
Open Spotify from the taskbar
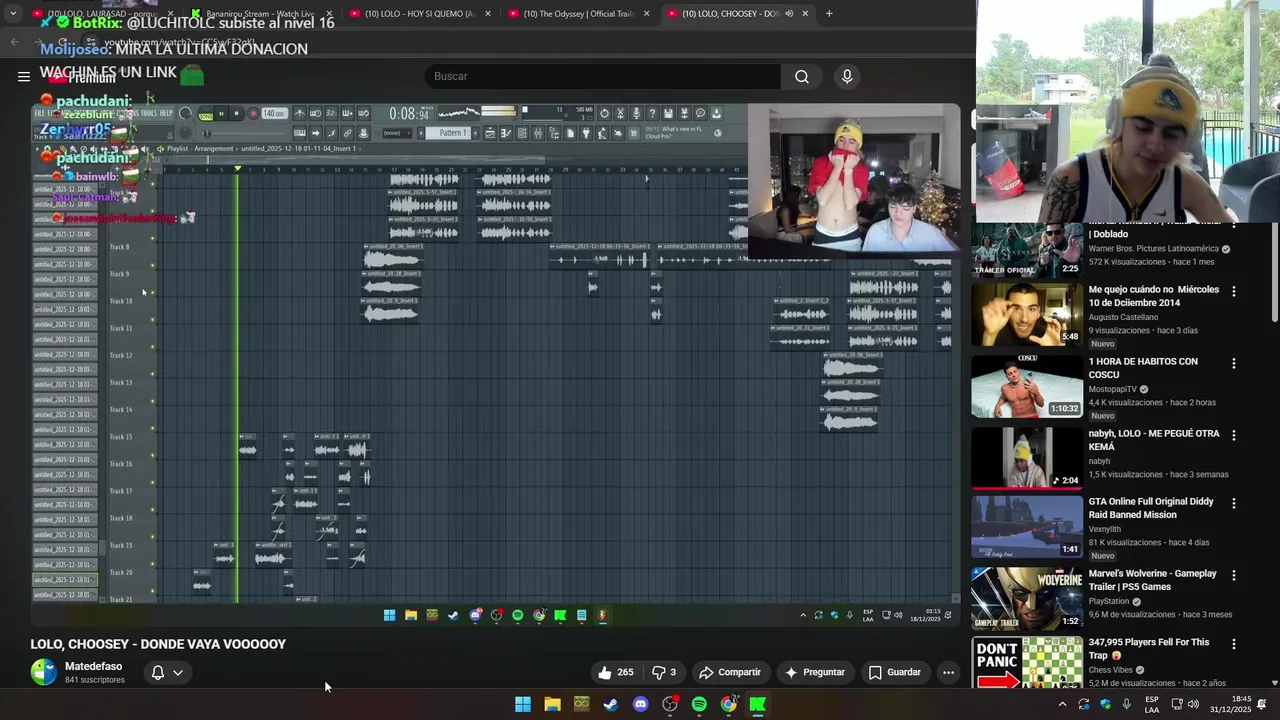[x=699, y=704]
